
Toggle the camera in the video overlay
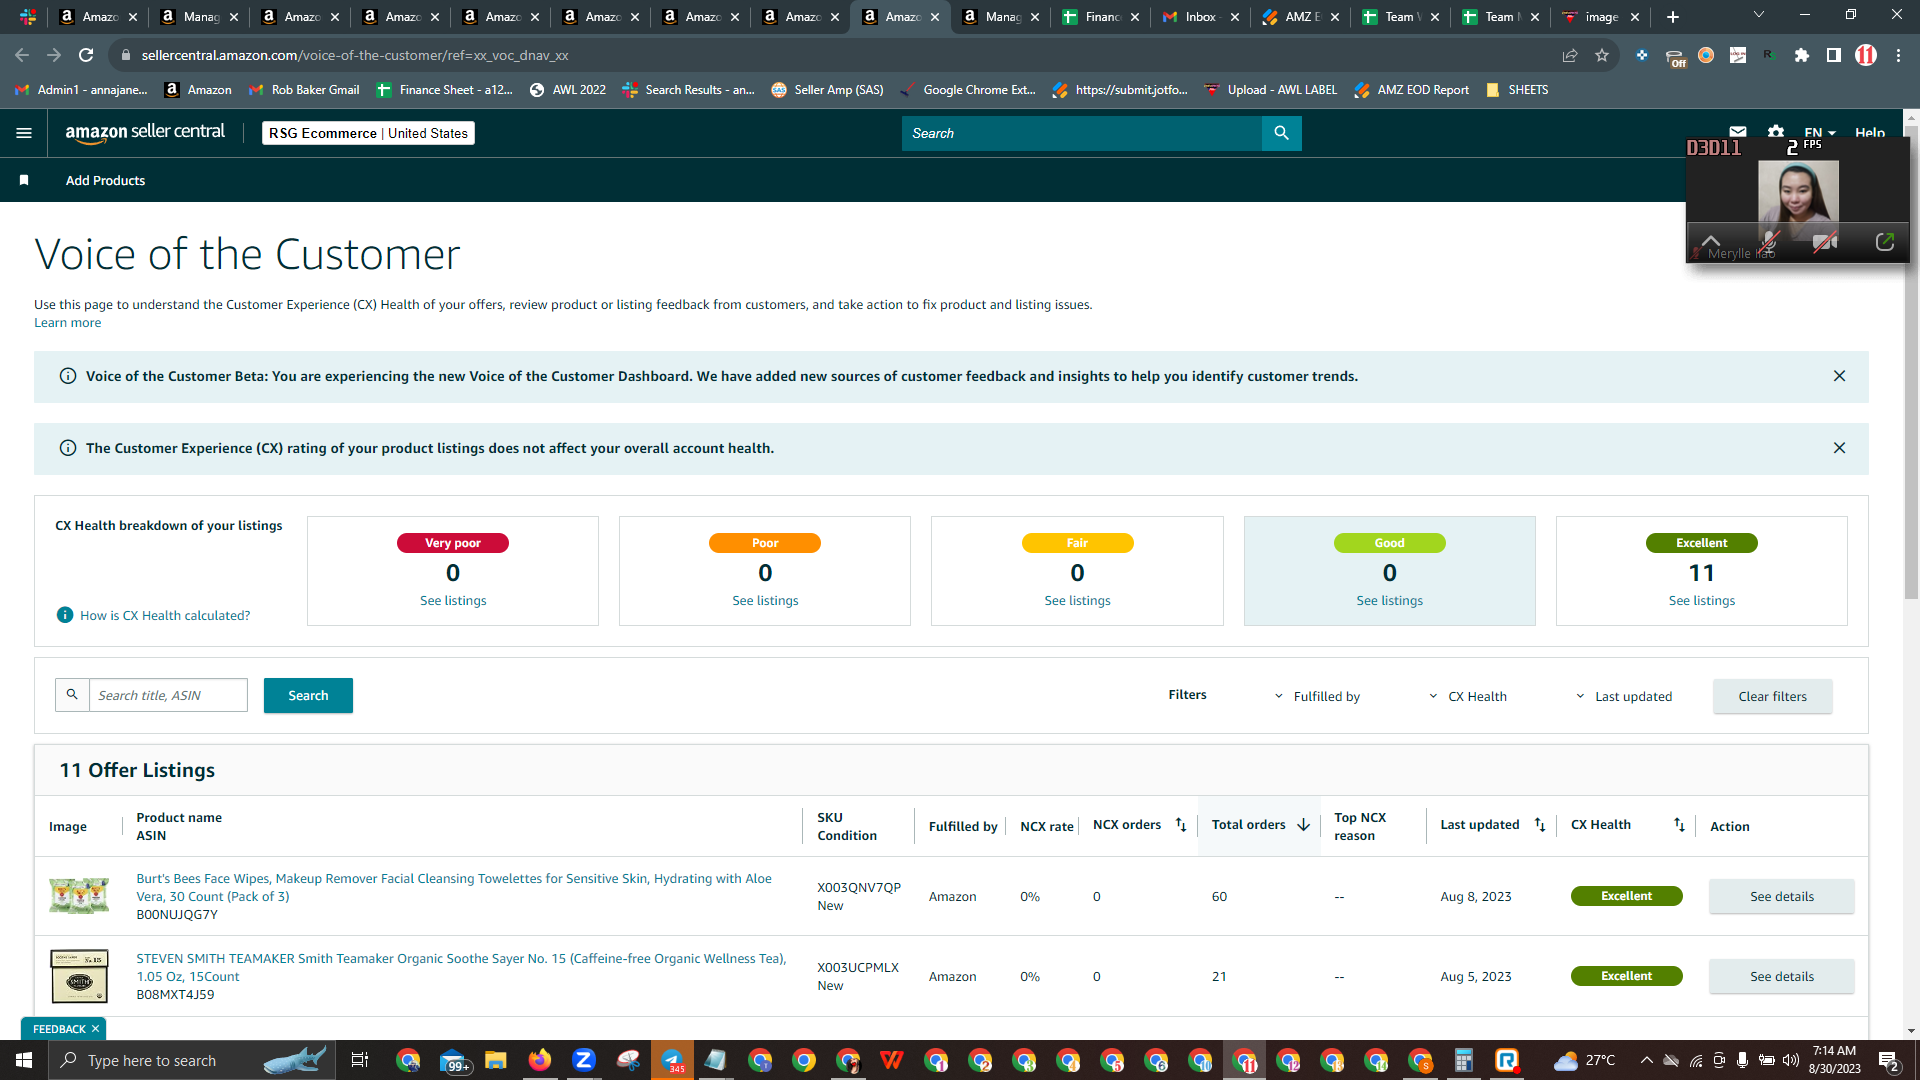(1825, 242)
